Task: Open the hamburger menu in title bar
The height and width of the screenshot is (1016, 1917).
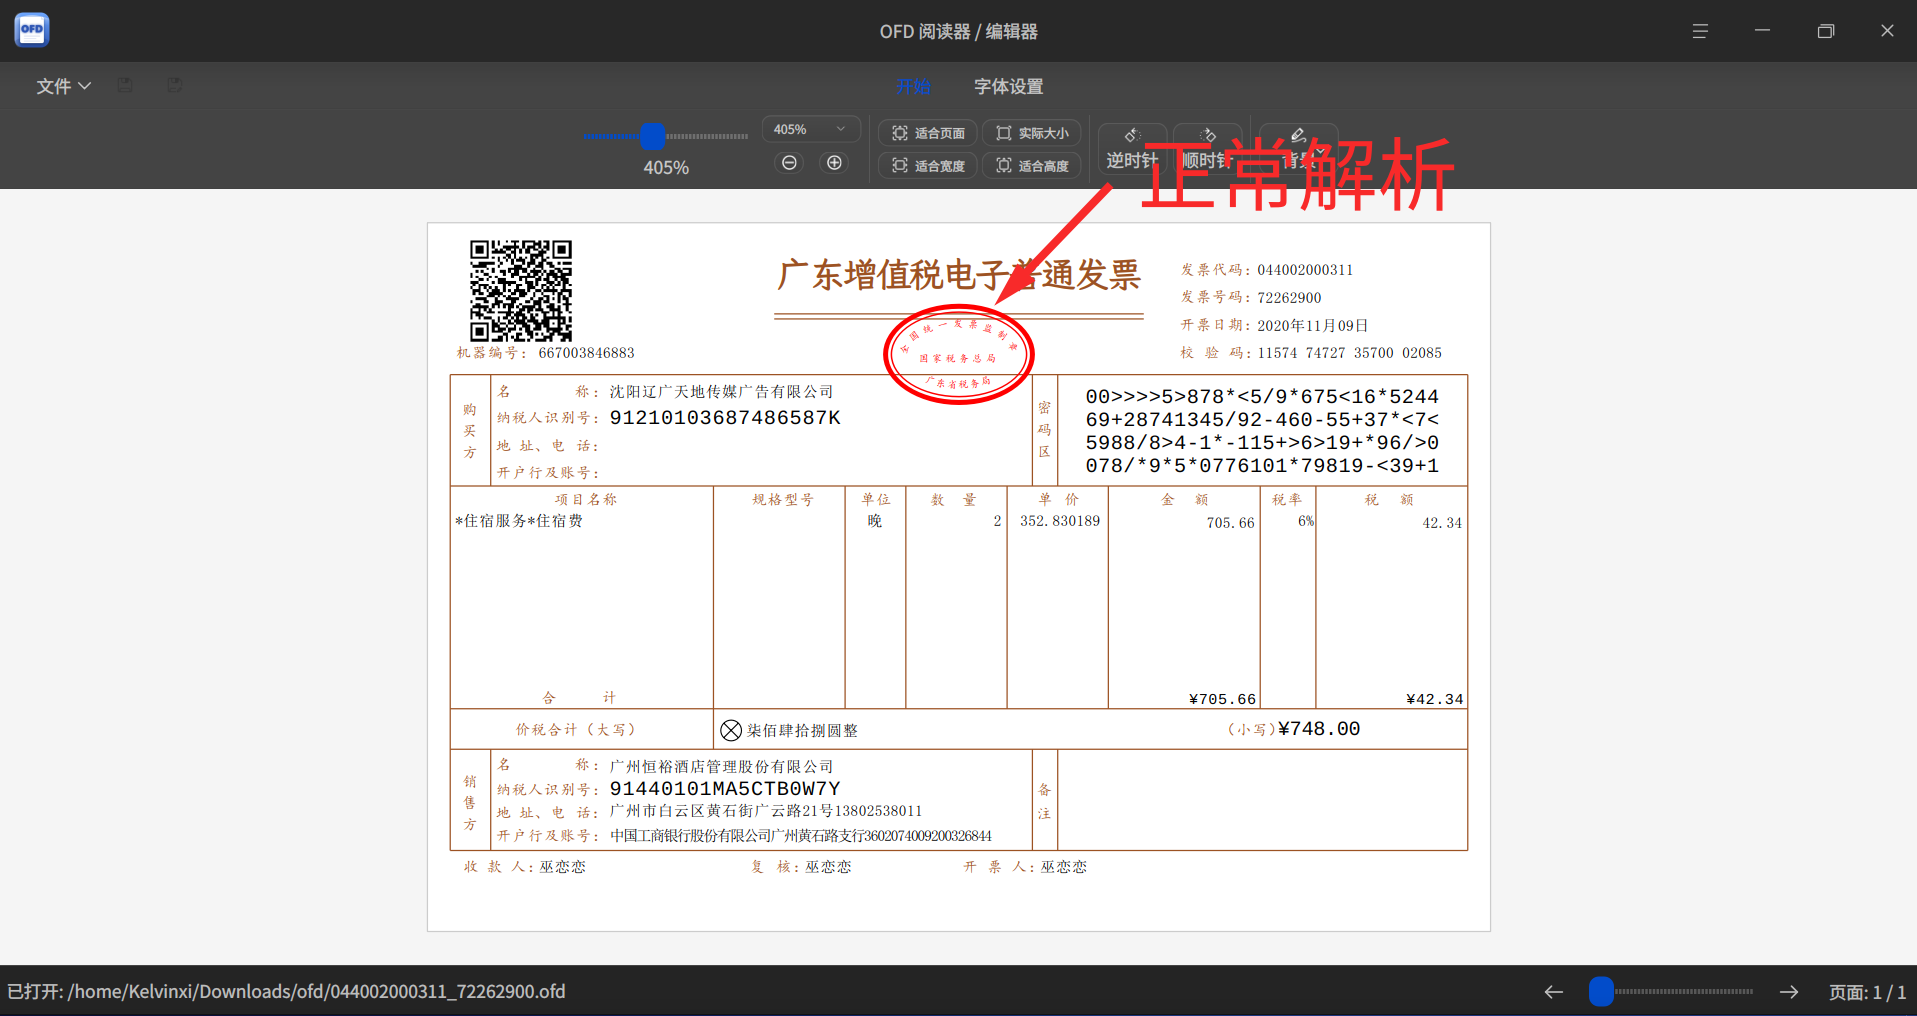Action: [1700, 31]
